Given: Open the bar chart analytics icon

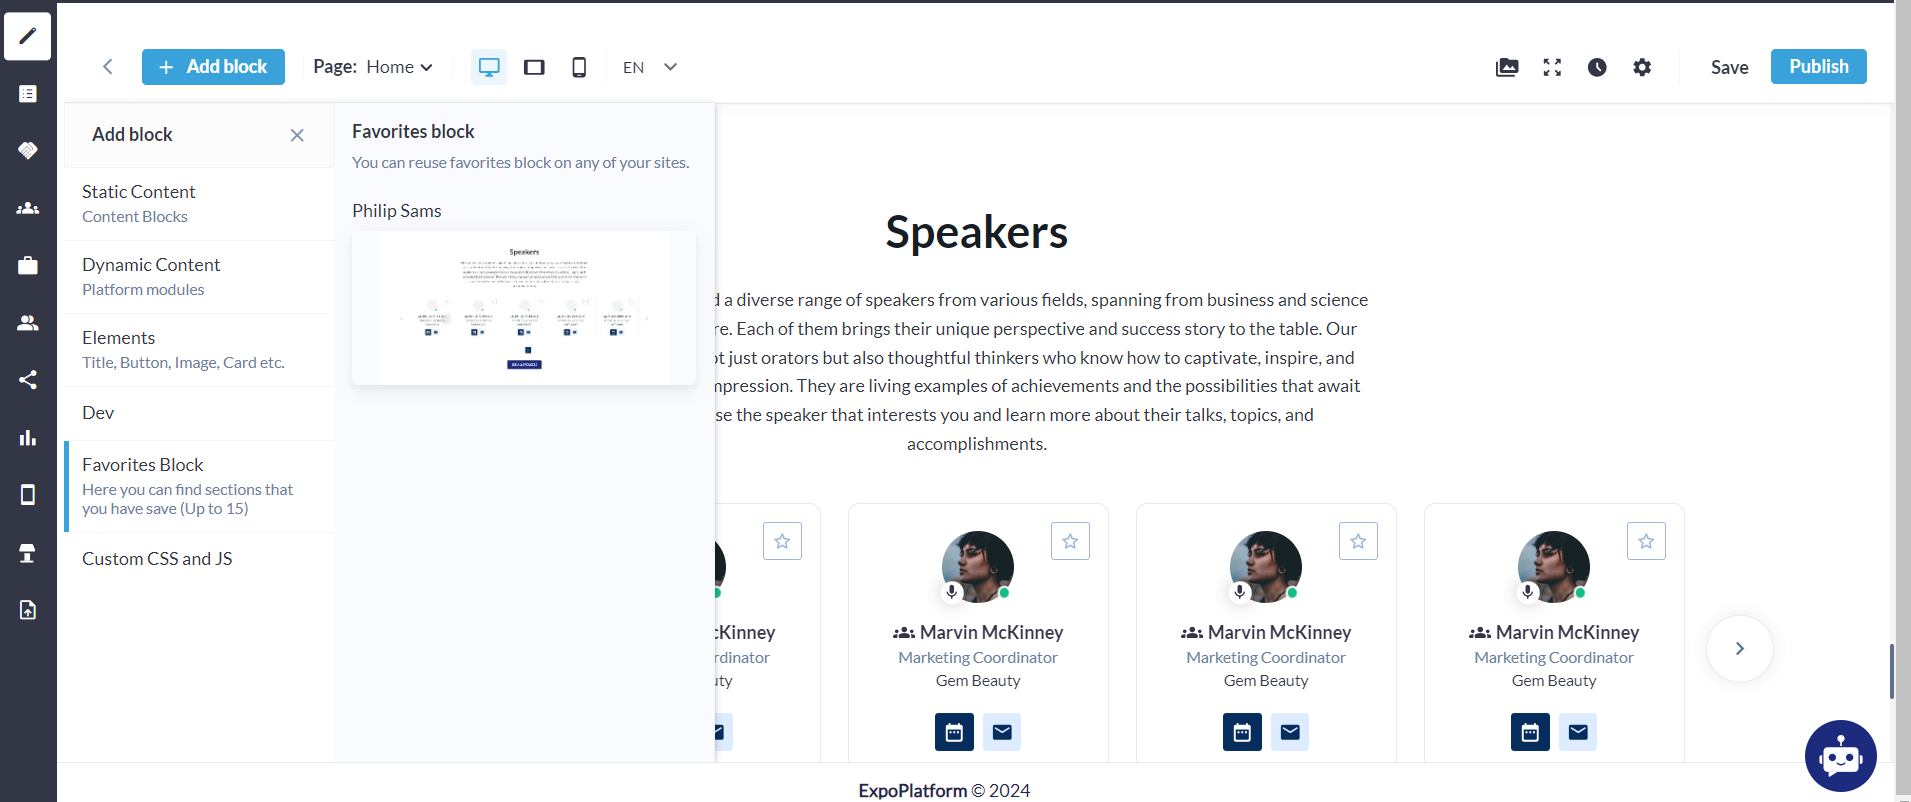Looking at the screenshot, I should point(28,437).
